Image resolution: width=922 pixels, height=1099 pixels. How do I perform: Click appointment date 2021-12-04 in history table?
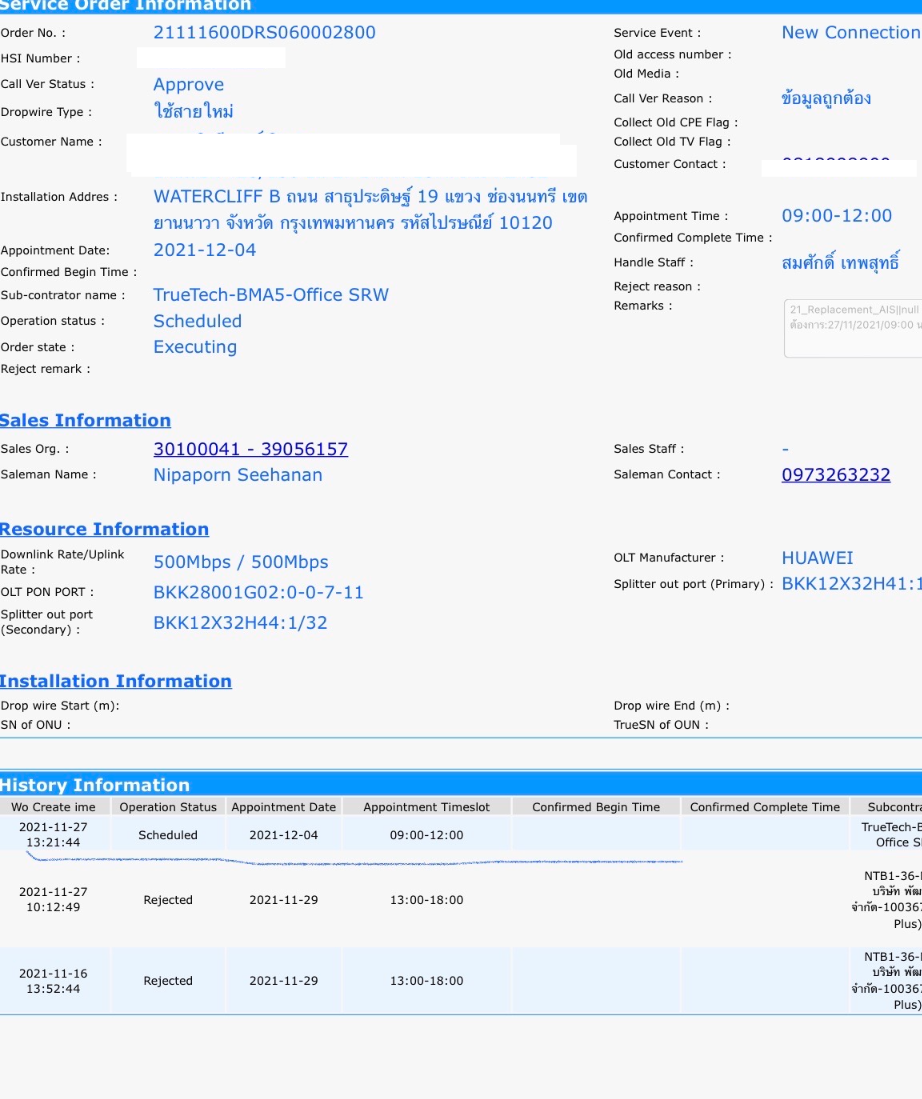(284, 835)
